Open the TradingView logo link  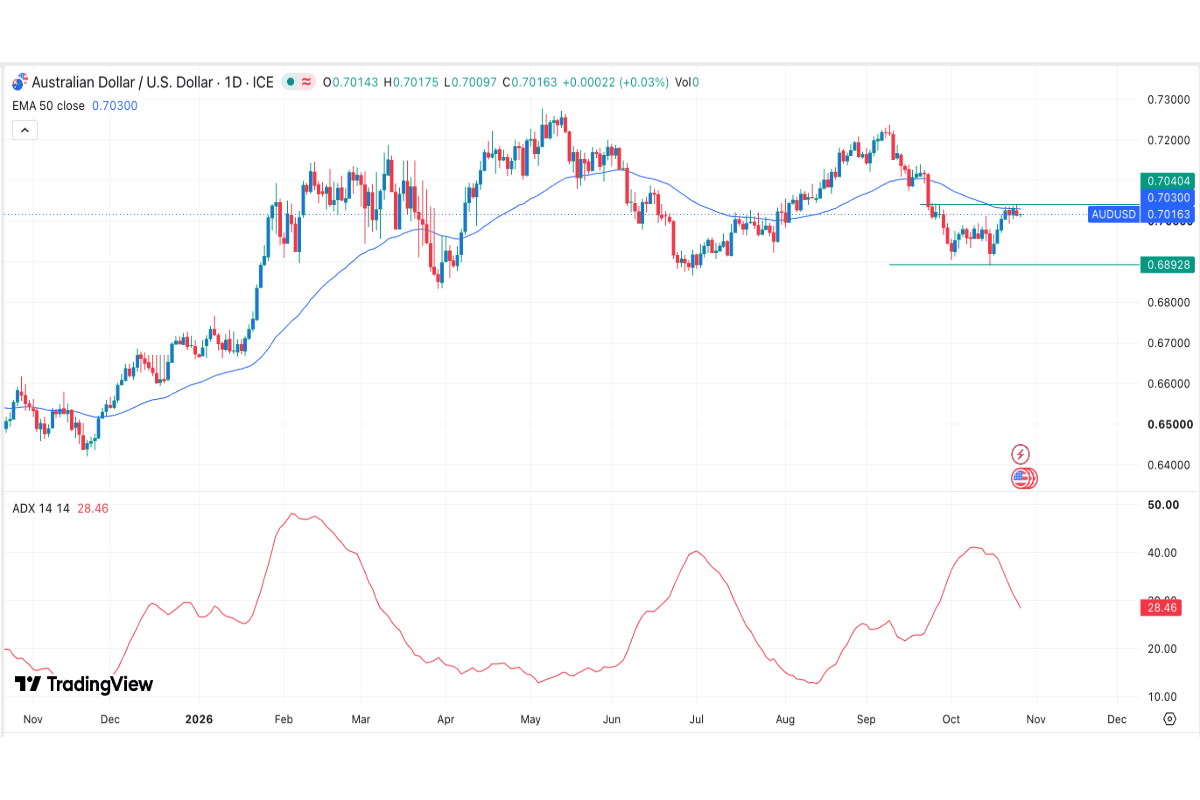(x=84, y=684)
